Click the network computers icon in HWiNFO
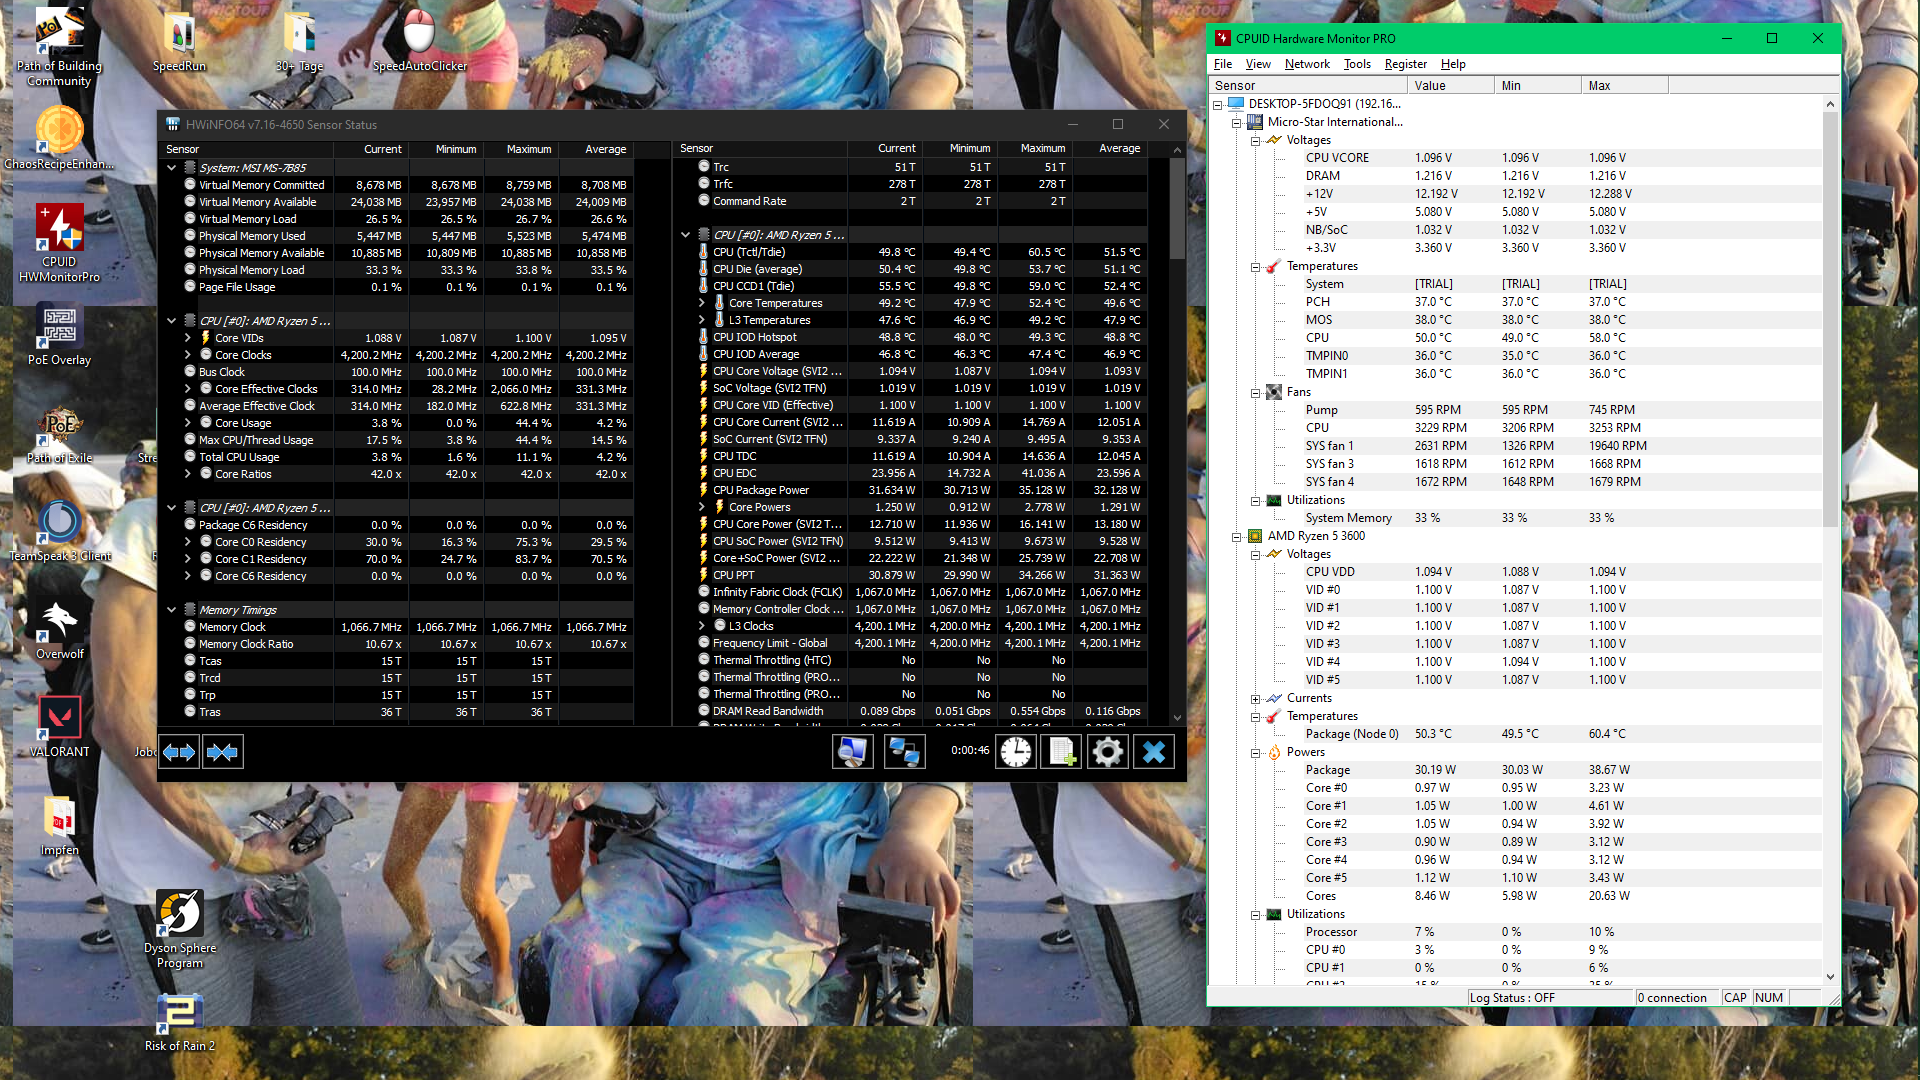Viewport: 1920px width, 1080px height. (904, 752)
